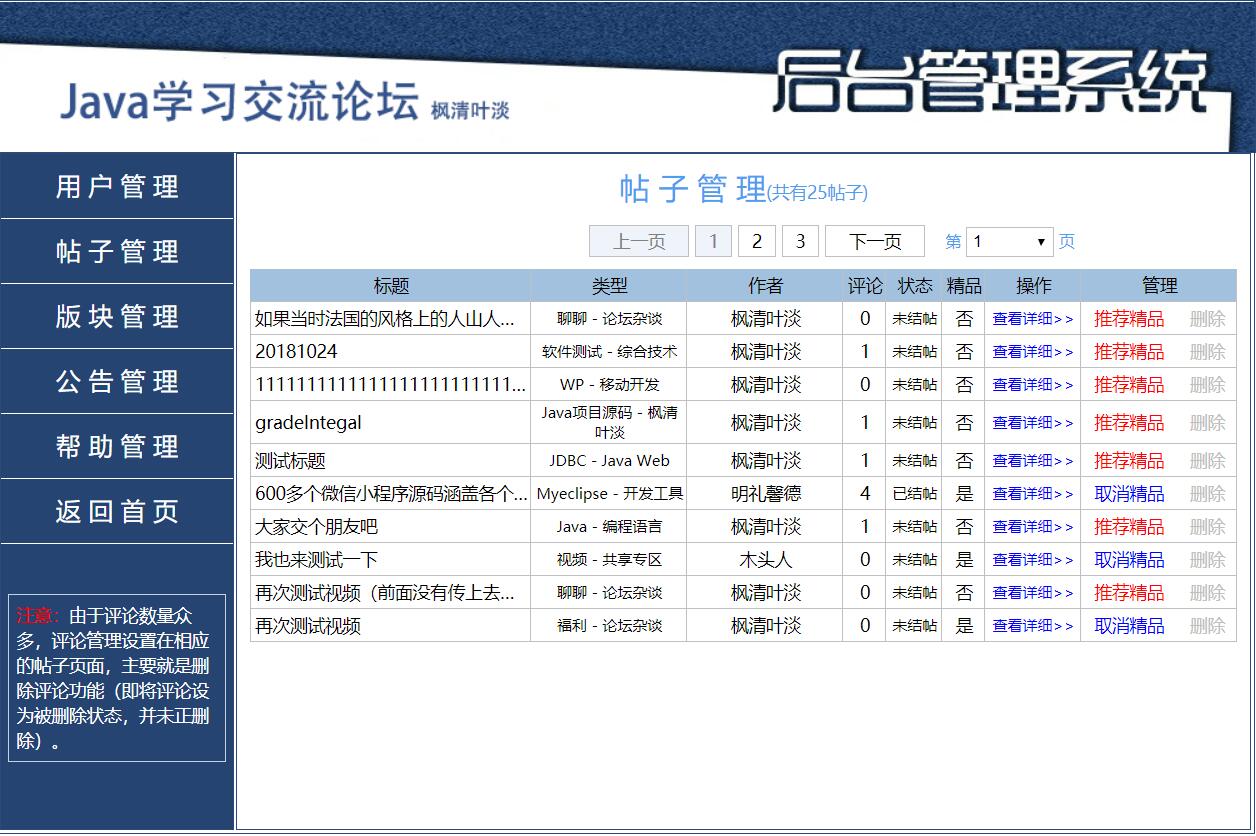The width and height of the screenshot is (1256, 836).
Task: Click the 类型 column header
Action: pos(609,286)
